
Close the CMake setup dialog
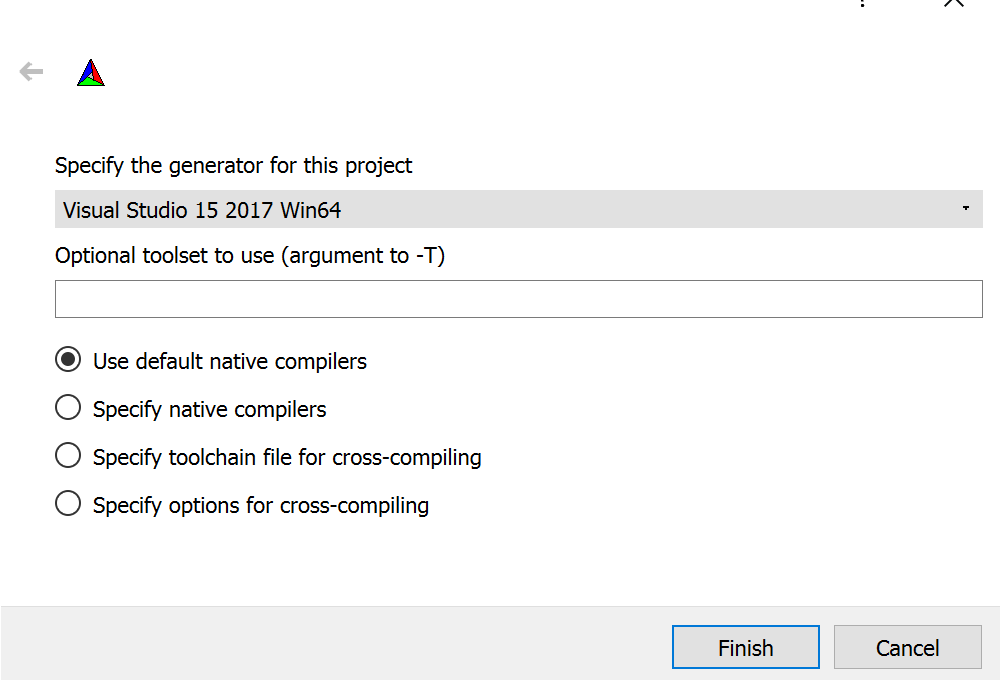(953, 5)
